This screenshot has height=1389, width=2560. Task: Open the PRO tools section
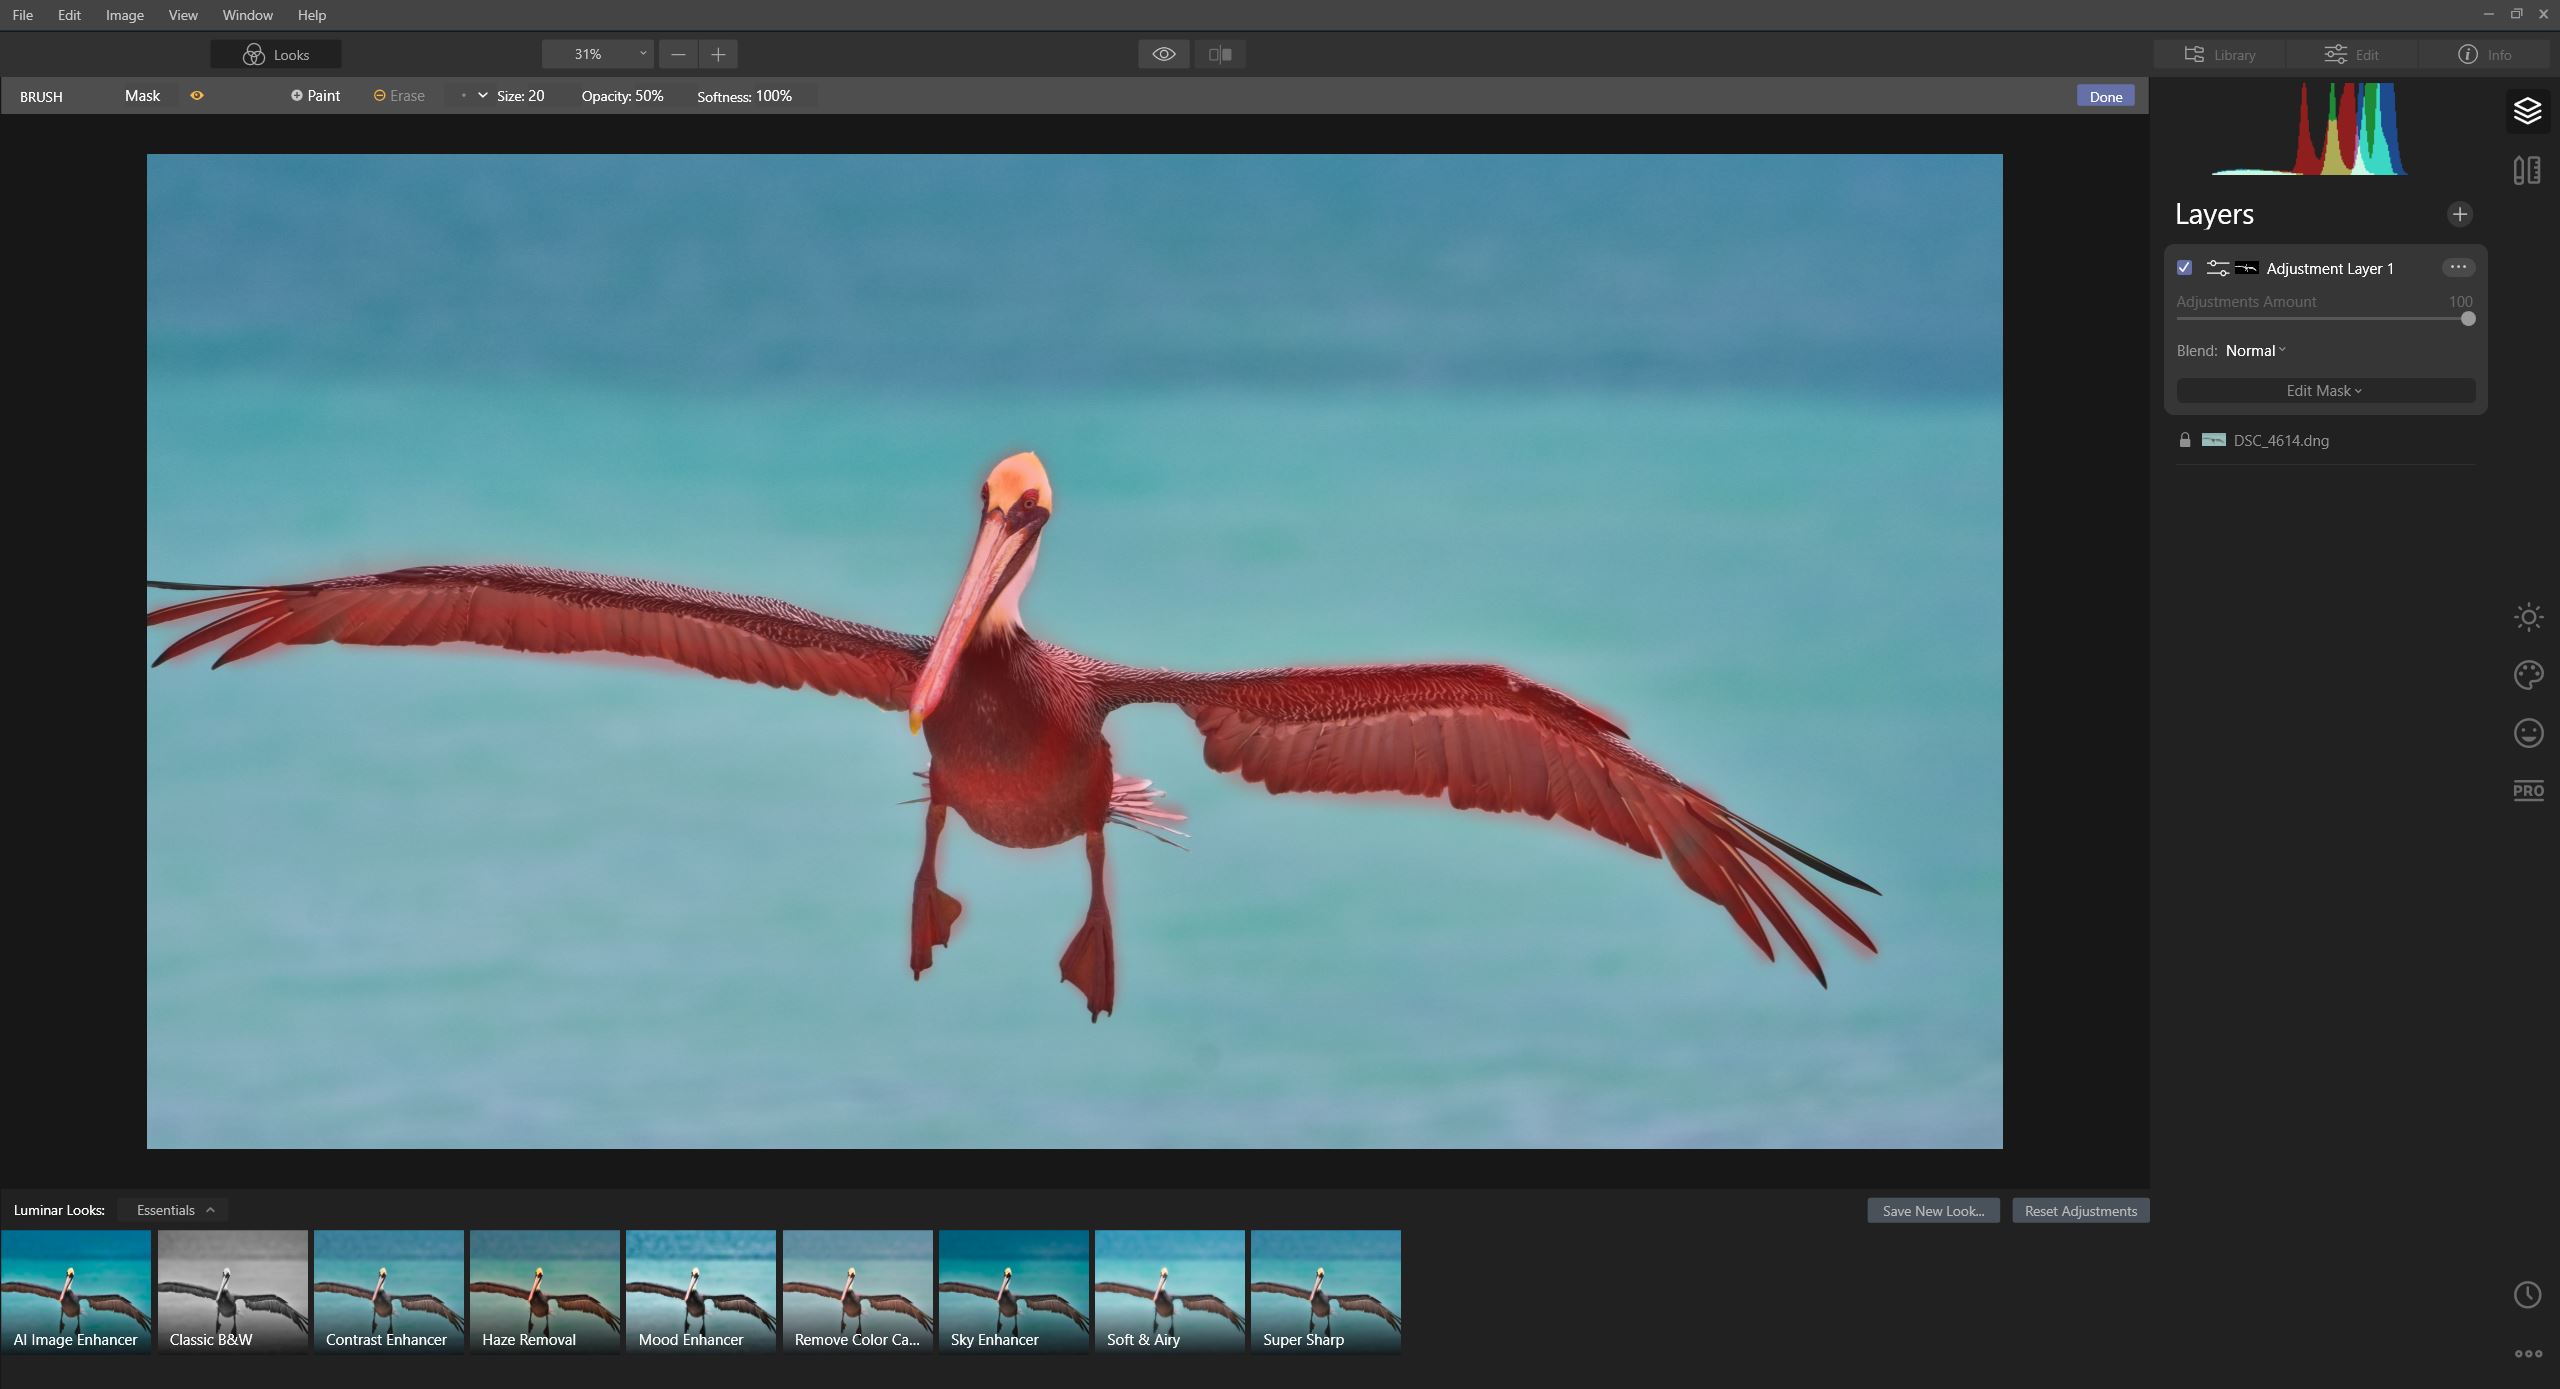(x=2528, y=791)
